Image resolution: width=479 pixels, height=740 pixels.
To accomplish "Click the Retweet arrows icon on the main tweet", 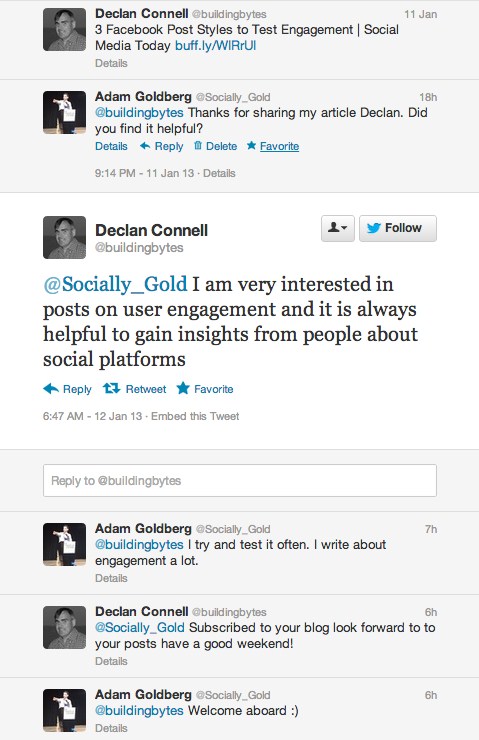I will coord(112,388).
